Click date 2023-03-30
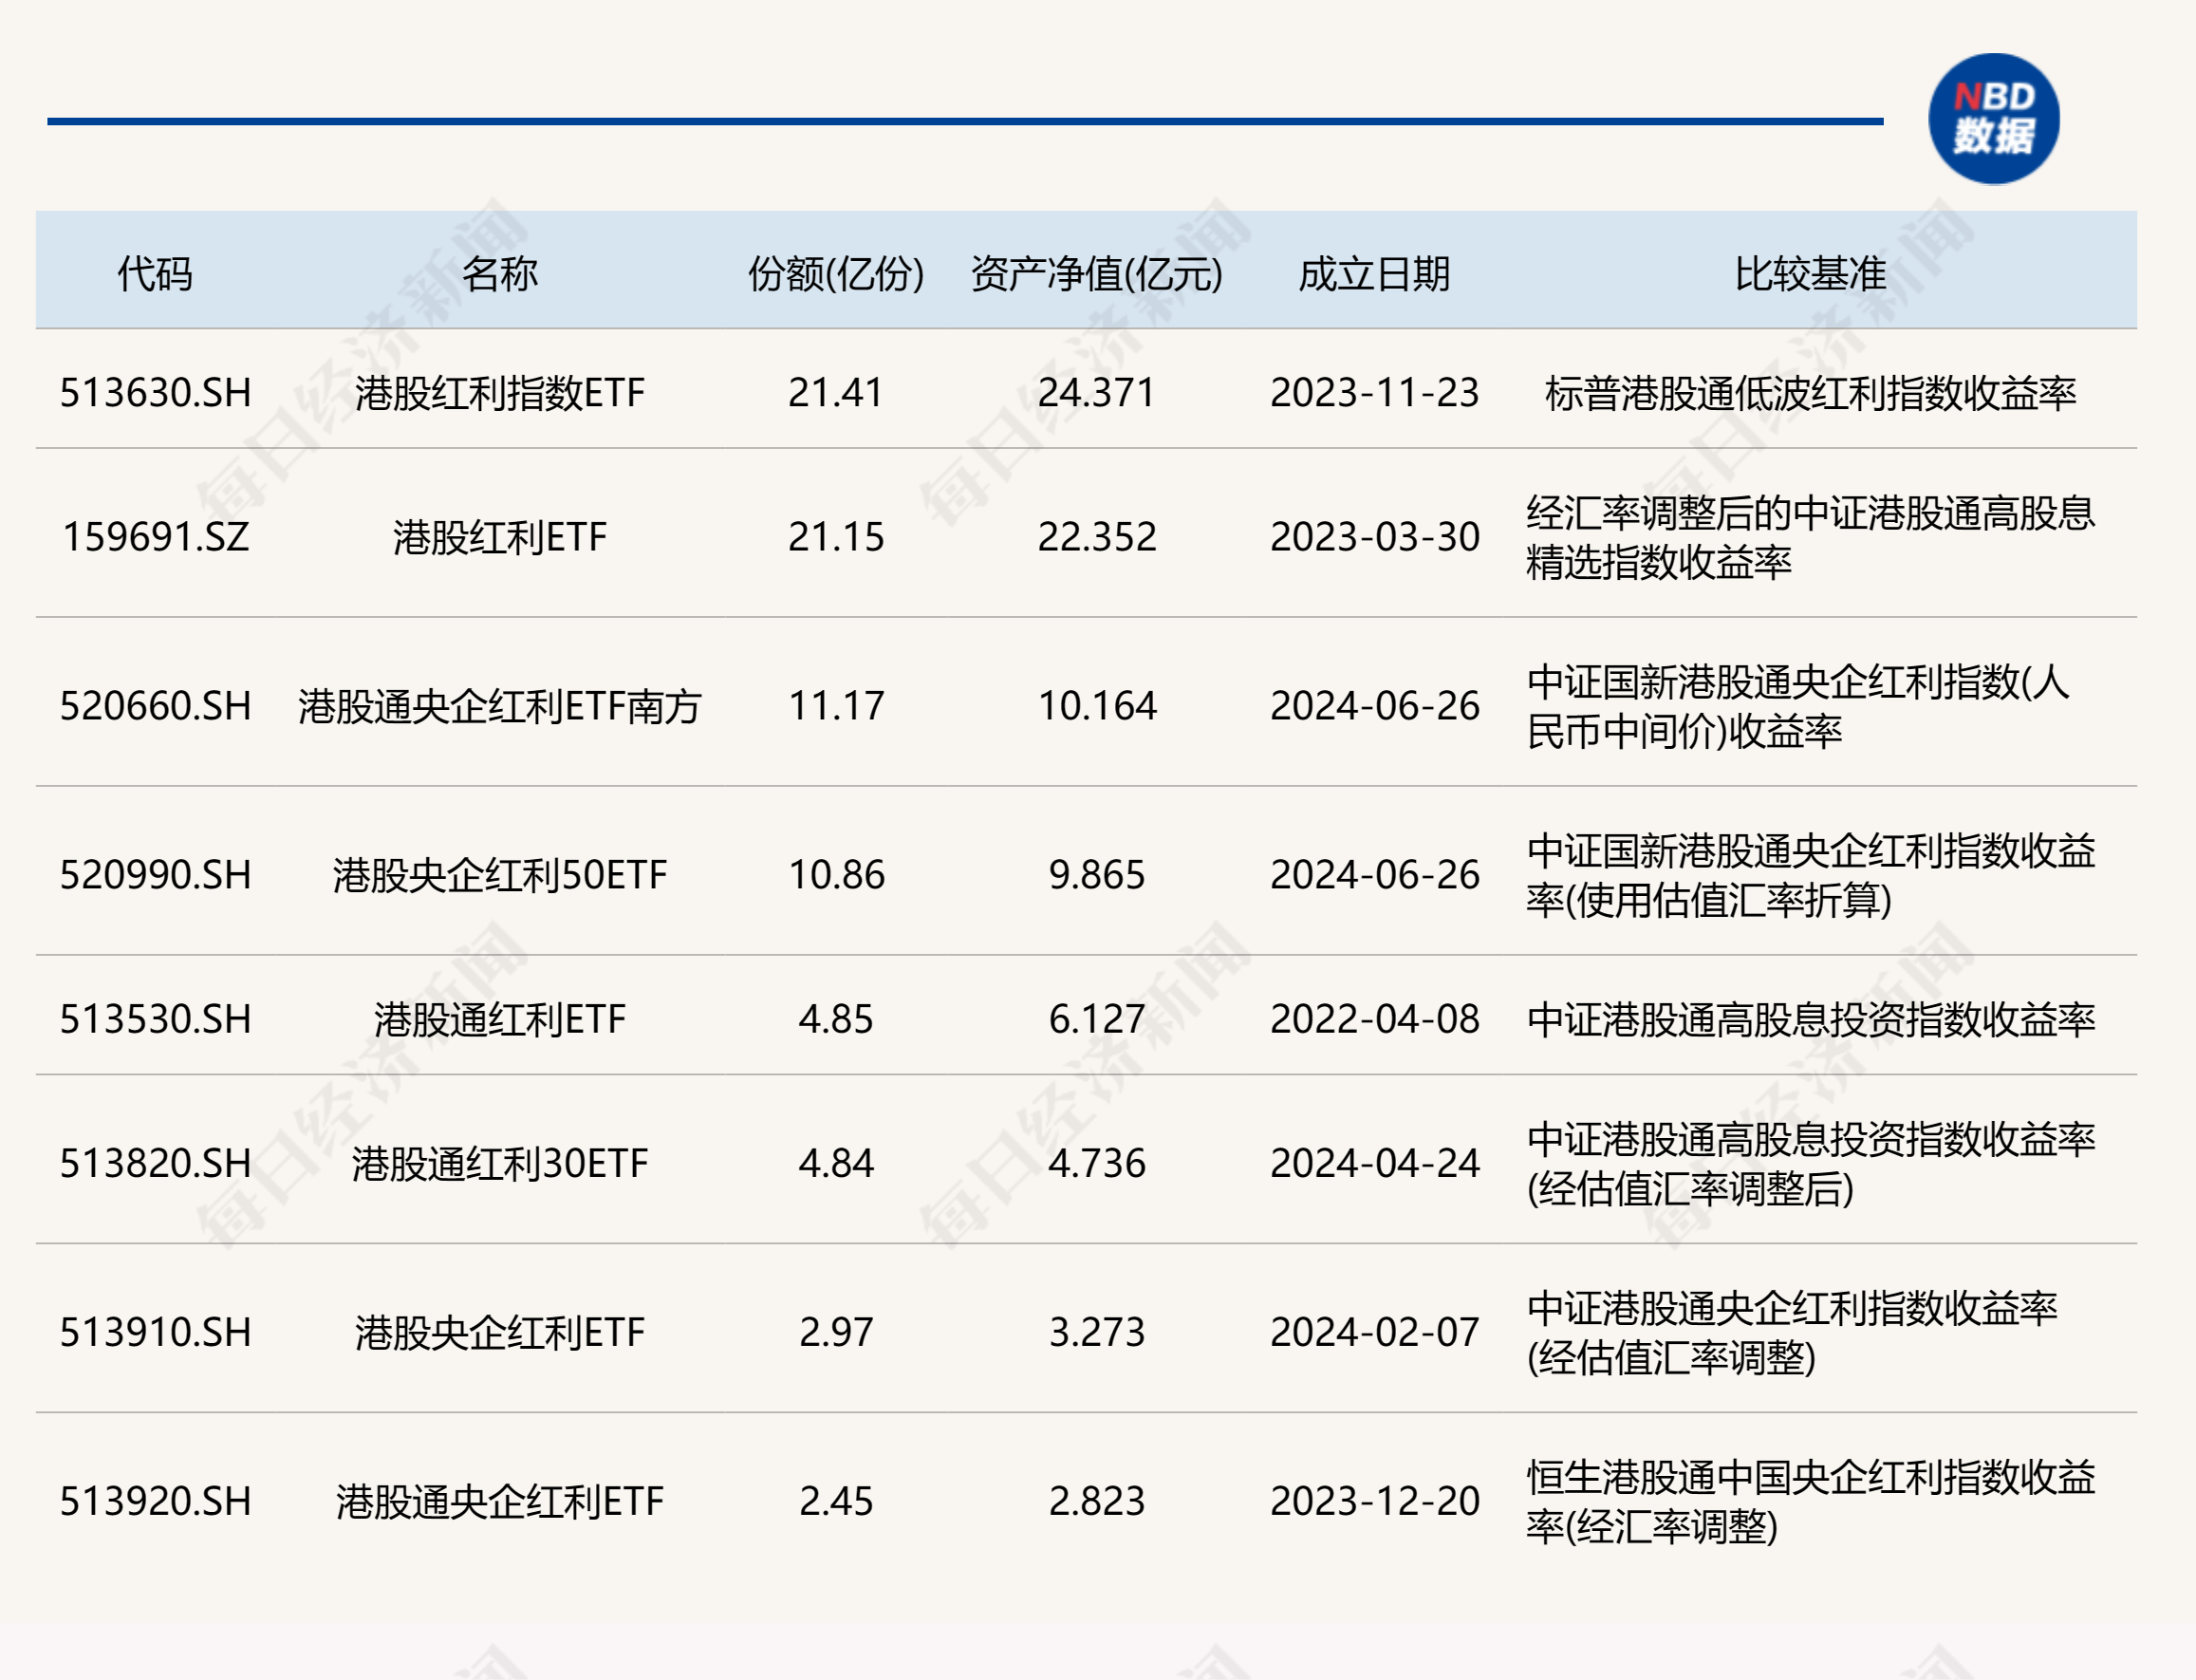 (1374, 537)
